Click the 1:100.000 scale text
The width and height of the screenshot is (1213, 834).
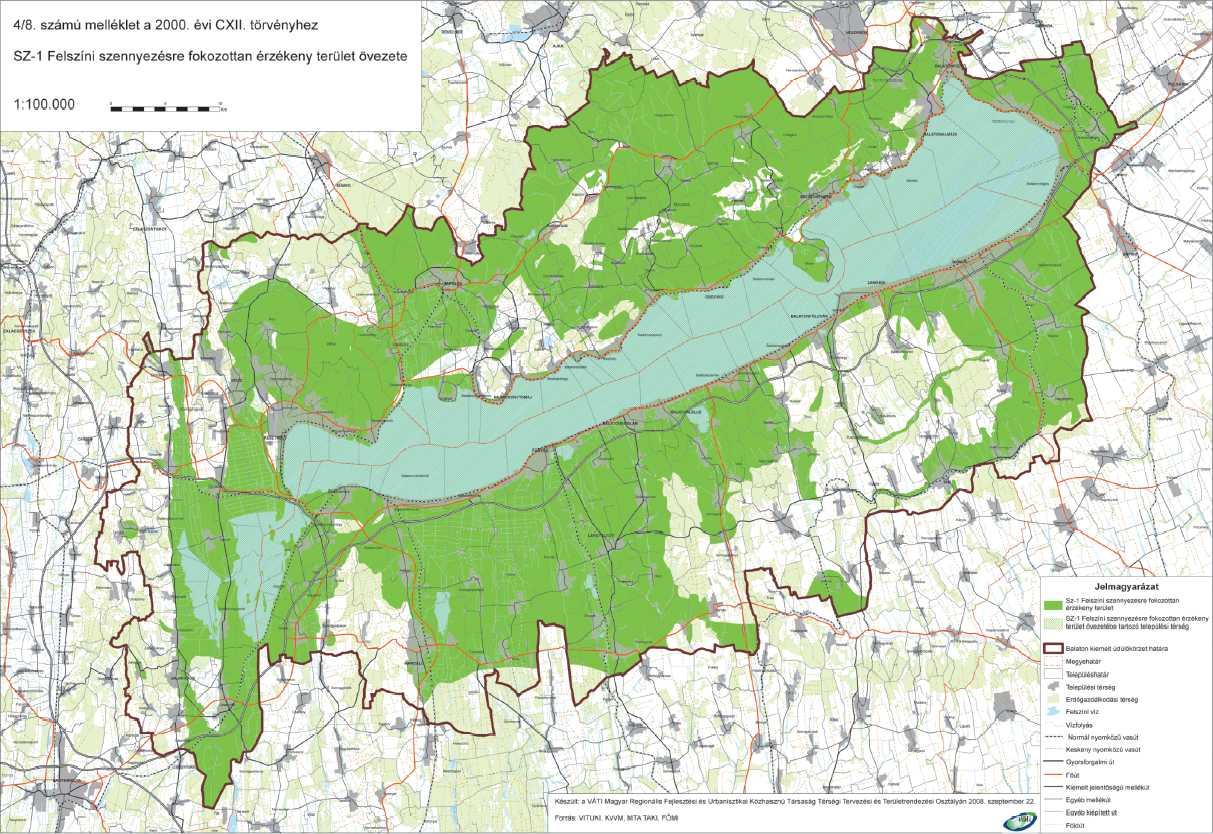pos(45,104)
